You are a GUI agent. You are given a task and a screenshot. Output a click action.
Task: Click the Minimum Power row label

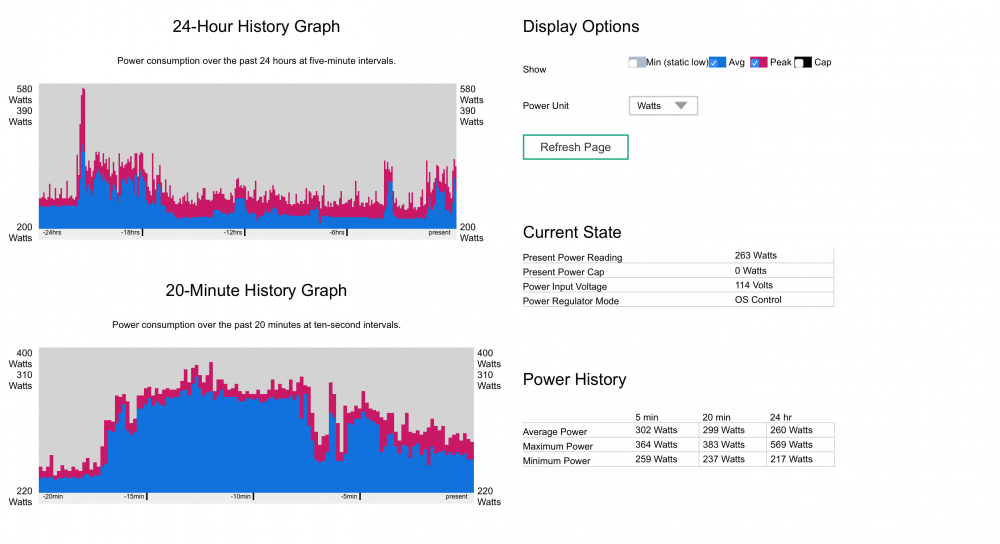(x=556, y=461)
